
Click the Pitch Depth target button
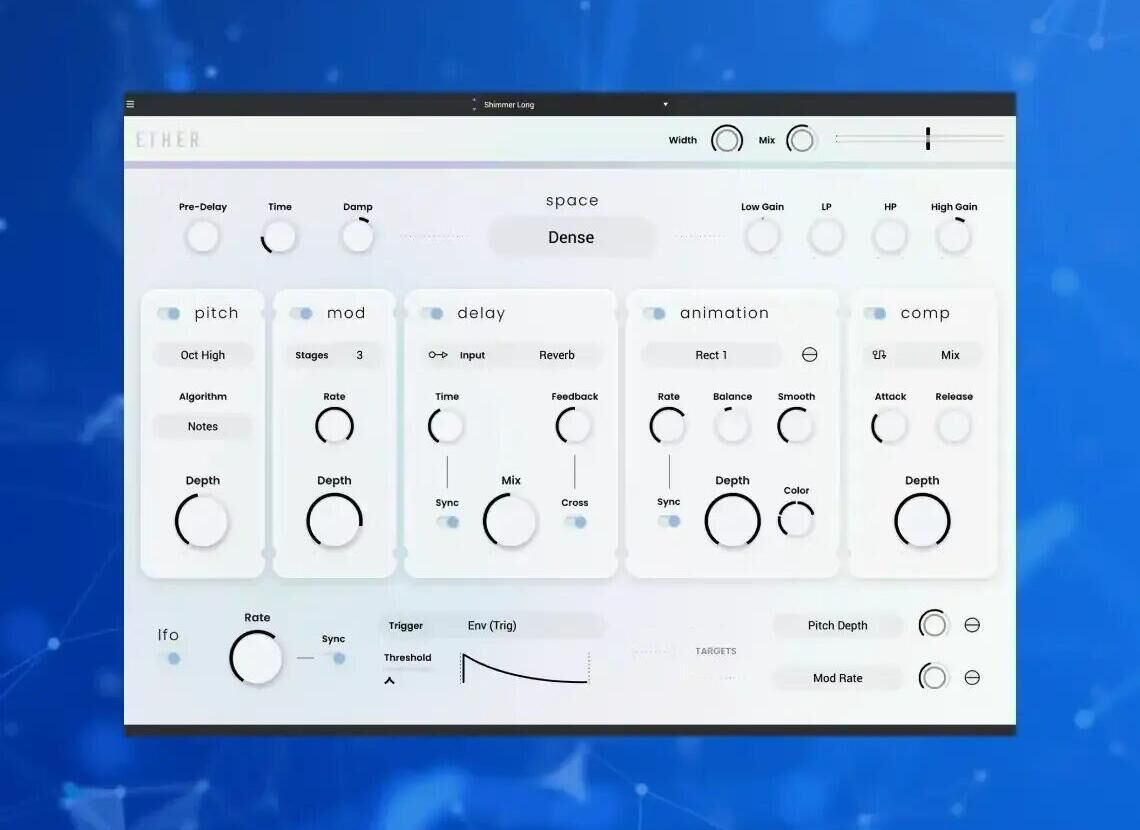pyautogui.click(x=837, y=626)
